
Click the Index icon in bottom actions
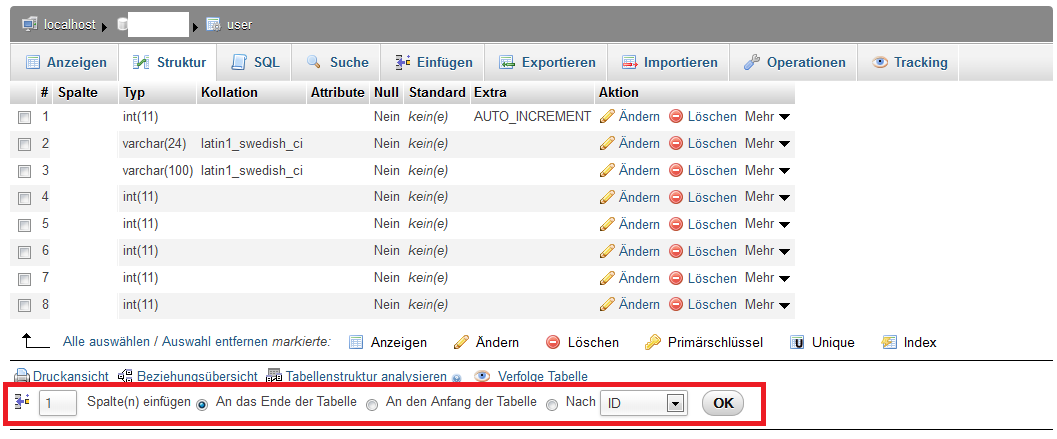pyautogui.click(x=889, y=343)
